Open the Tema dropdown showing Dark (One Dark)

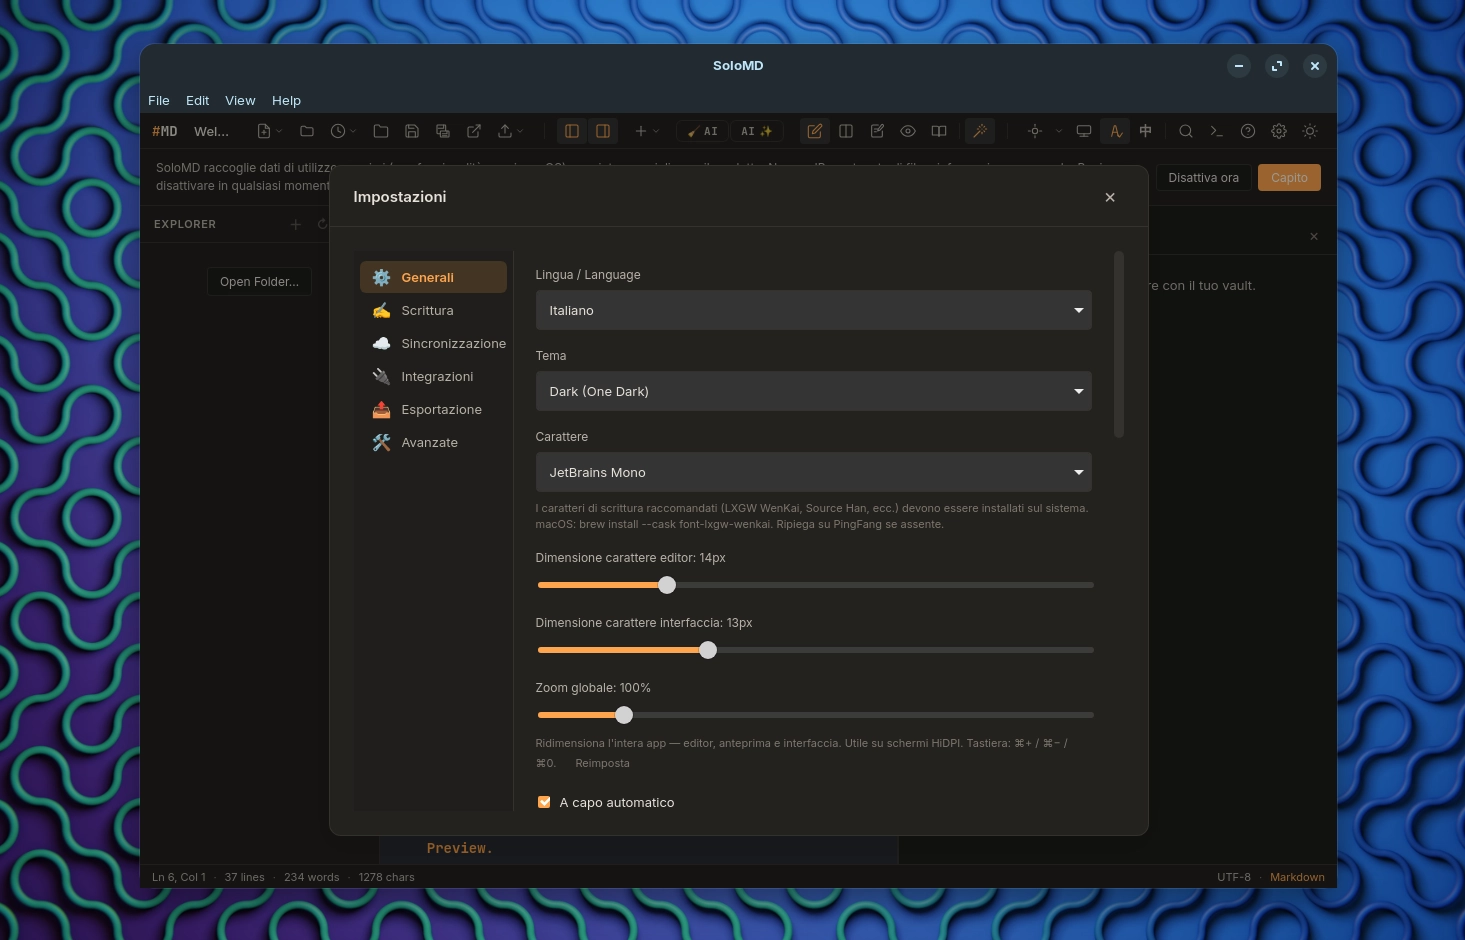(814, 391)
